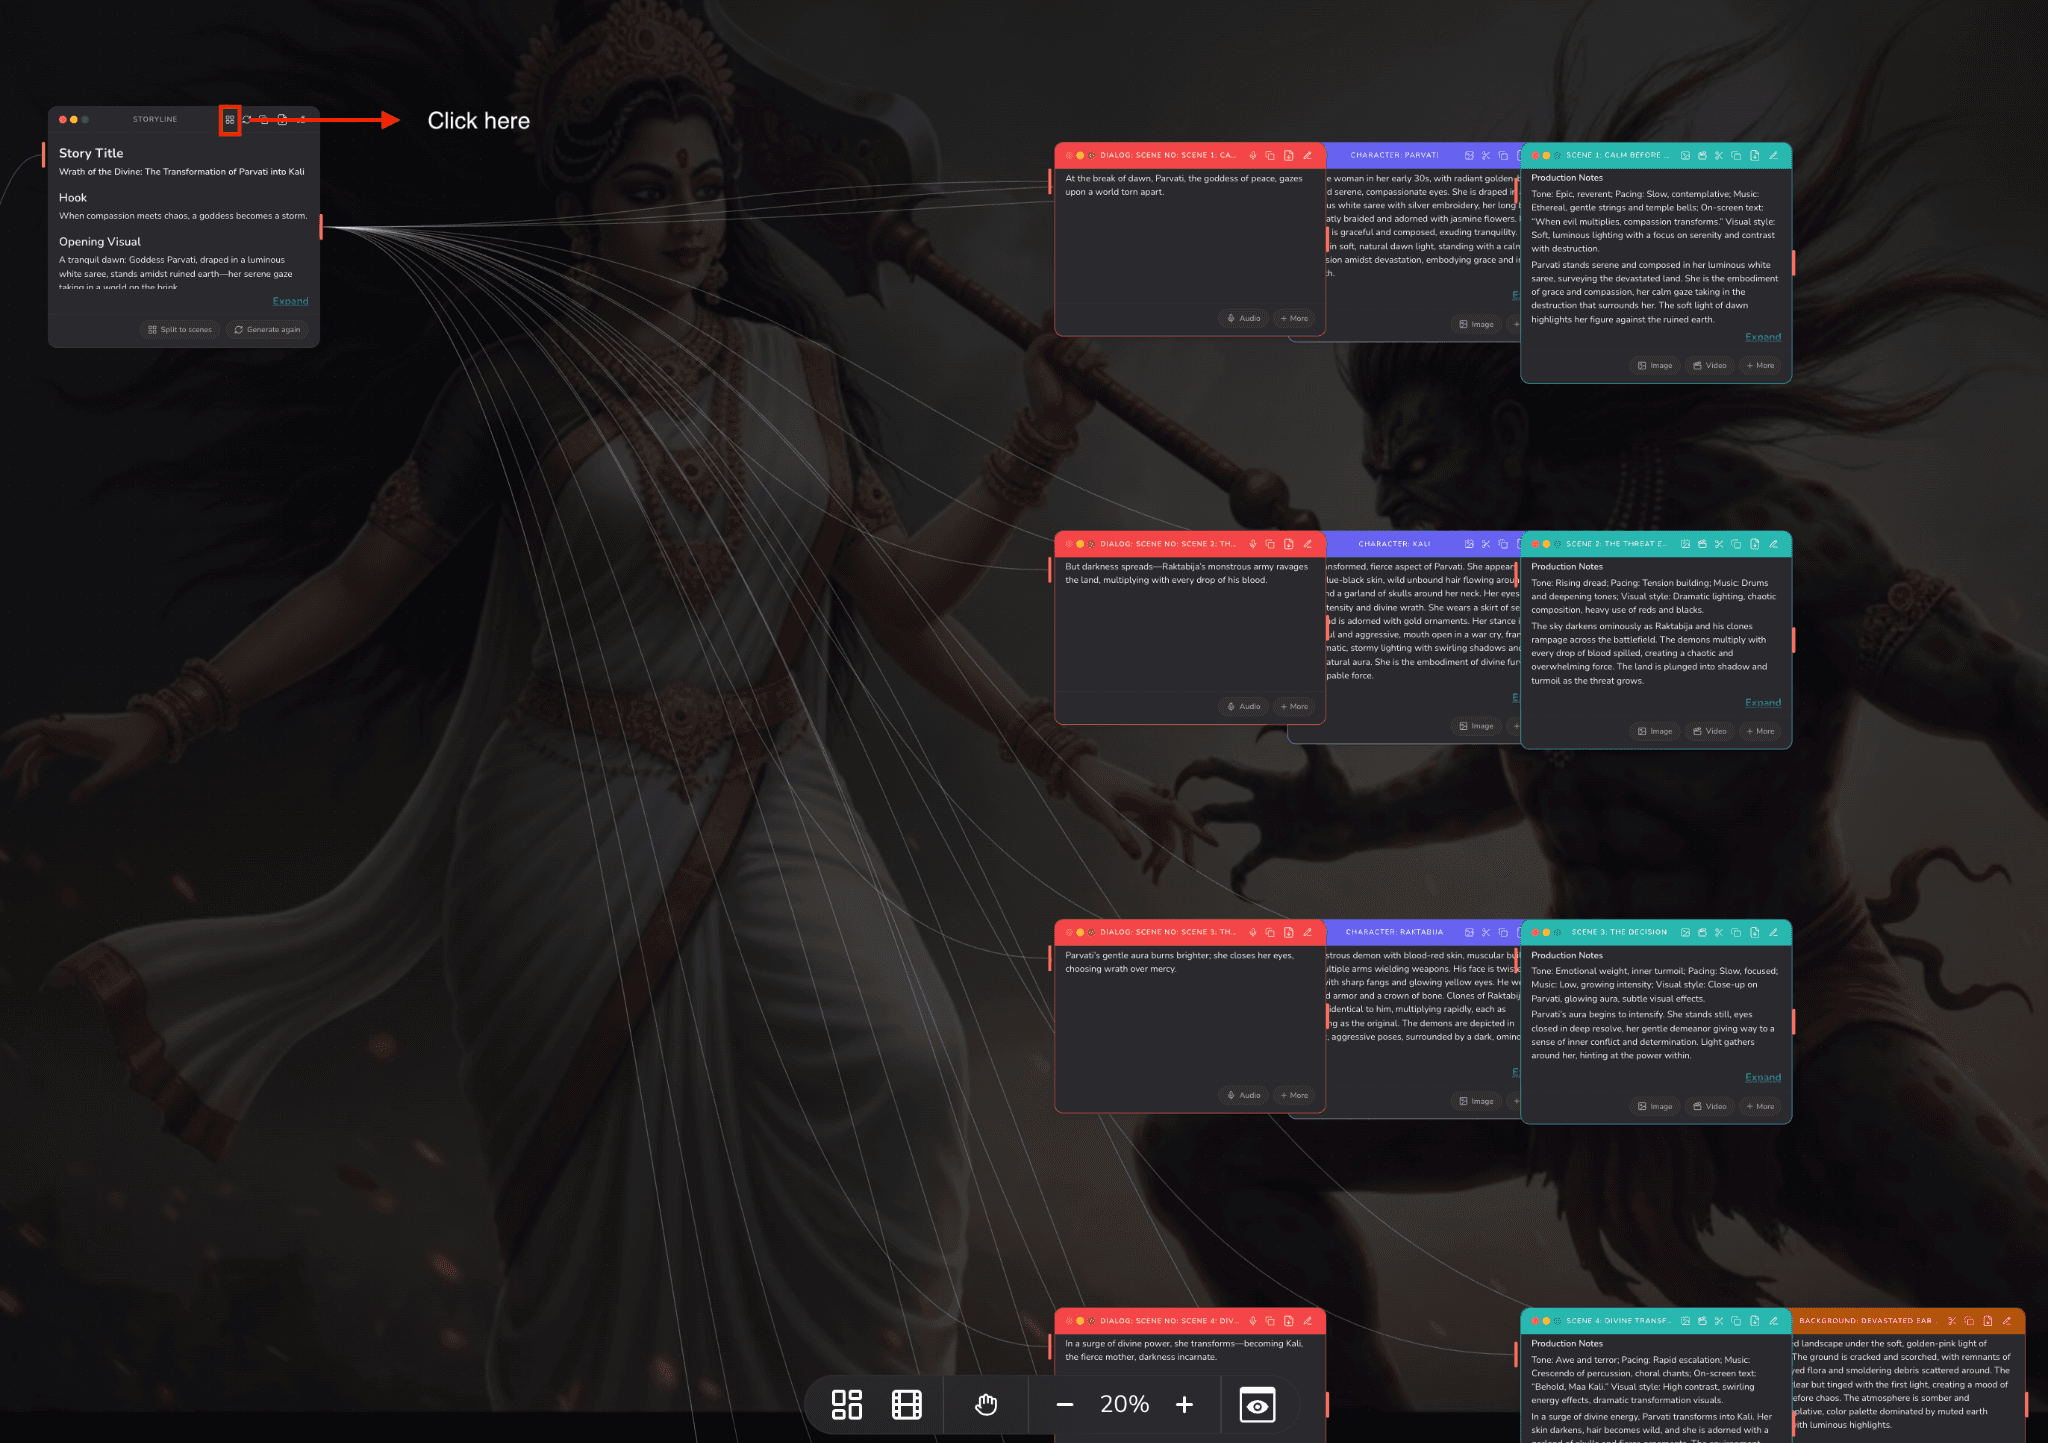Click image icon in Scene 2 The Threat header
2048x1443 pixels.
(1686, 544)
